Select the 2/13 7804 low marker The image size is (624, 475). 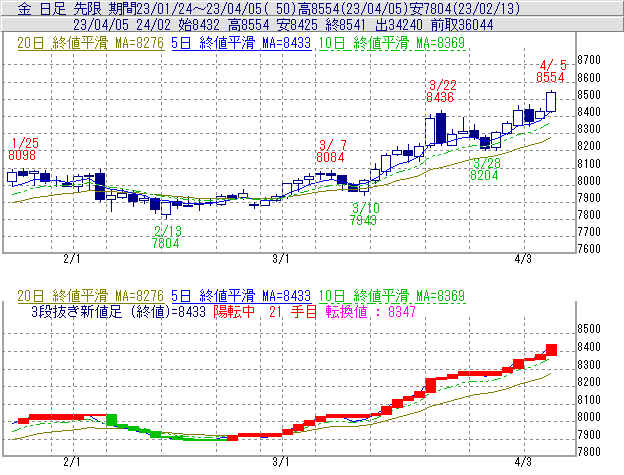click(167, 237)
